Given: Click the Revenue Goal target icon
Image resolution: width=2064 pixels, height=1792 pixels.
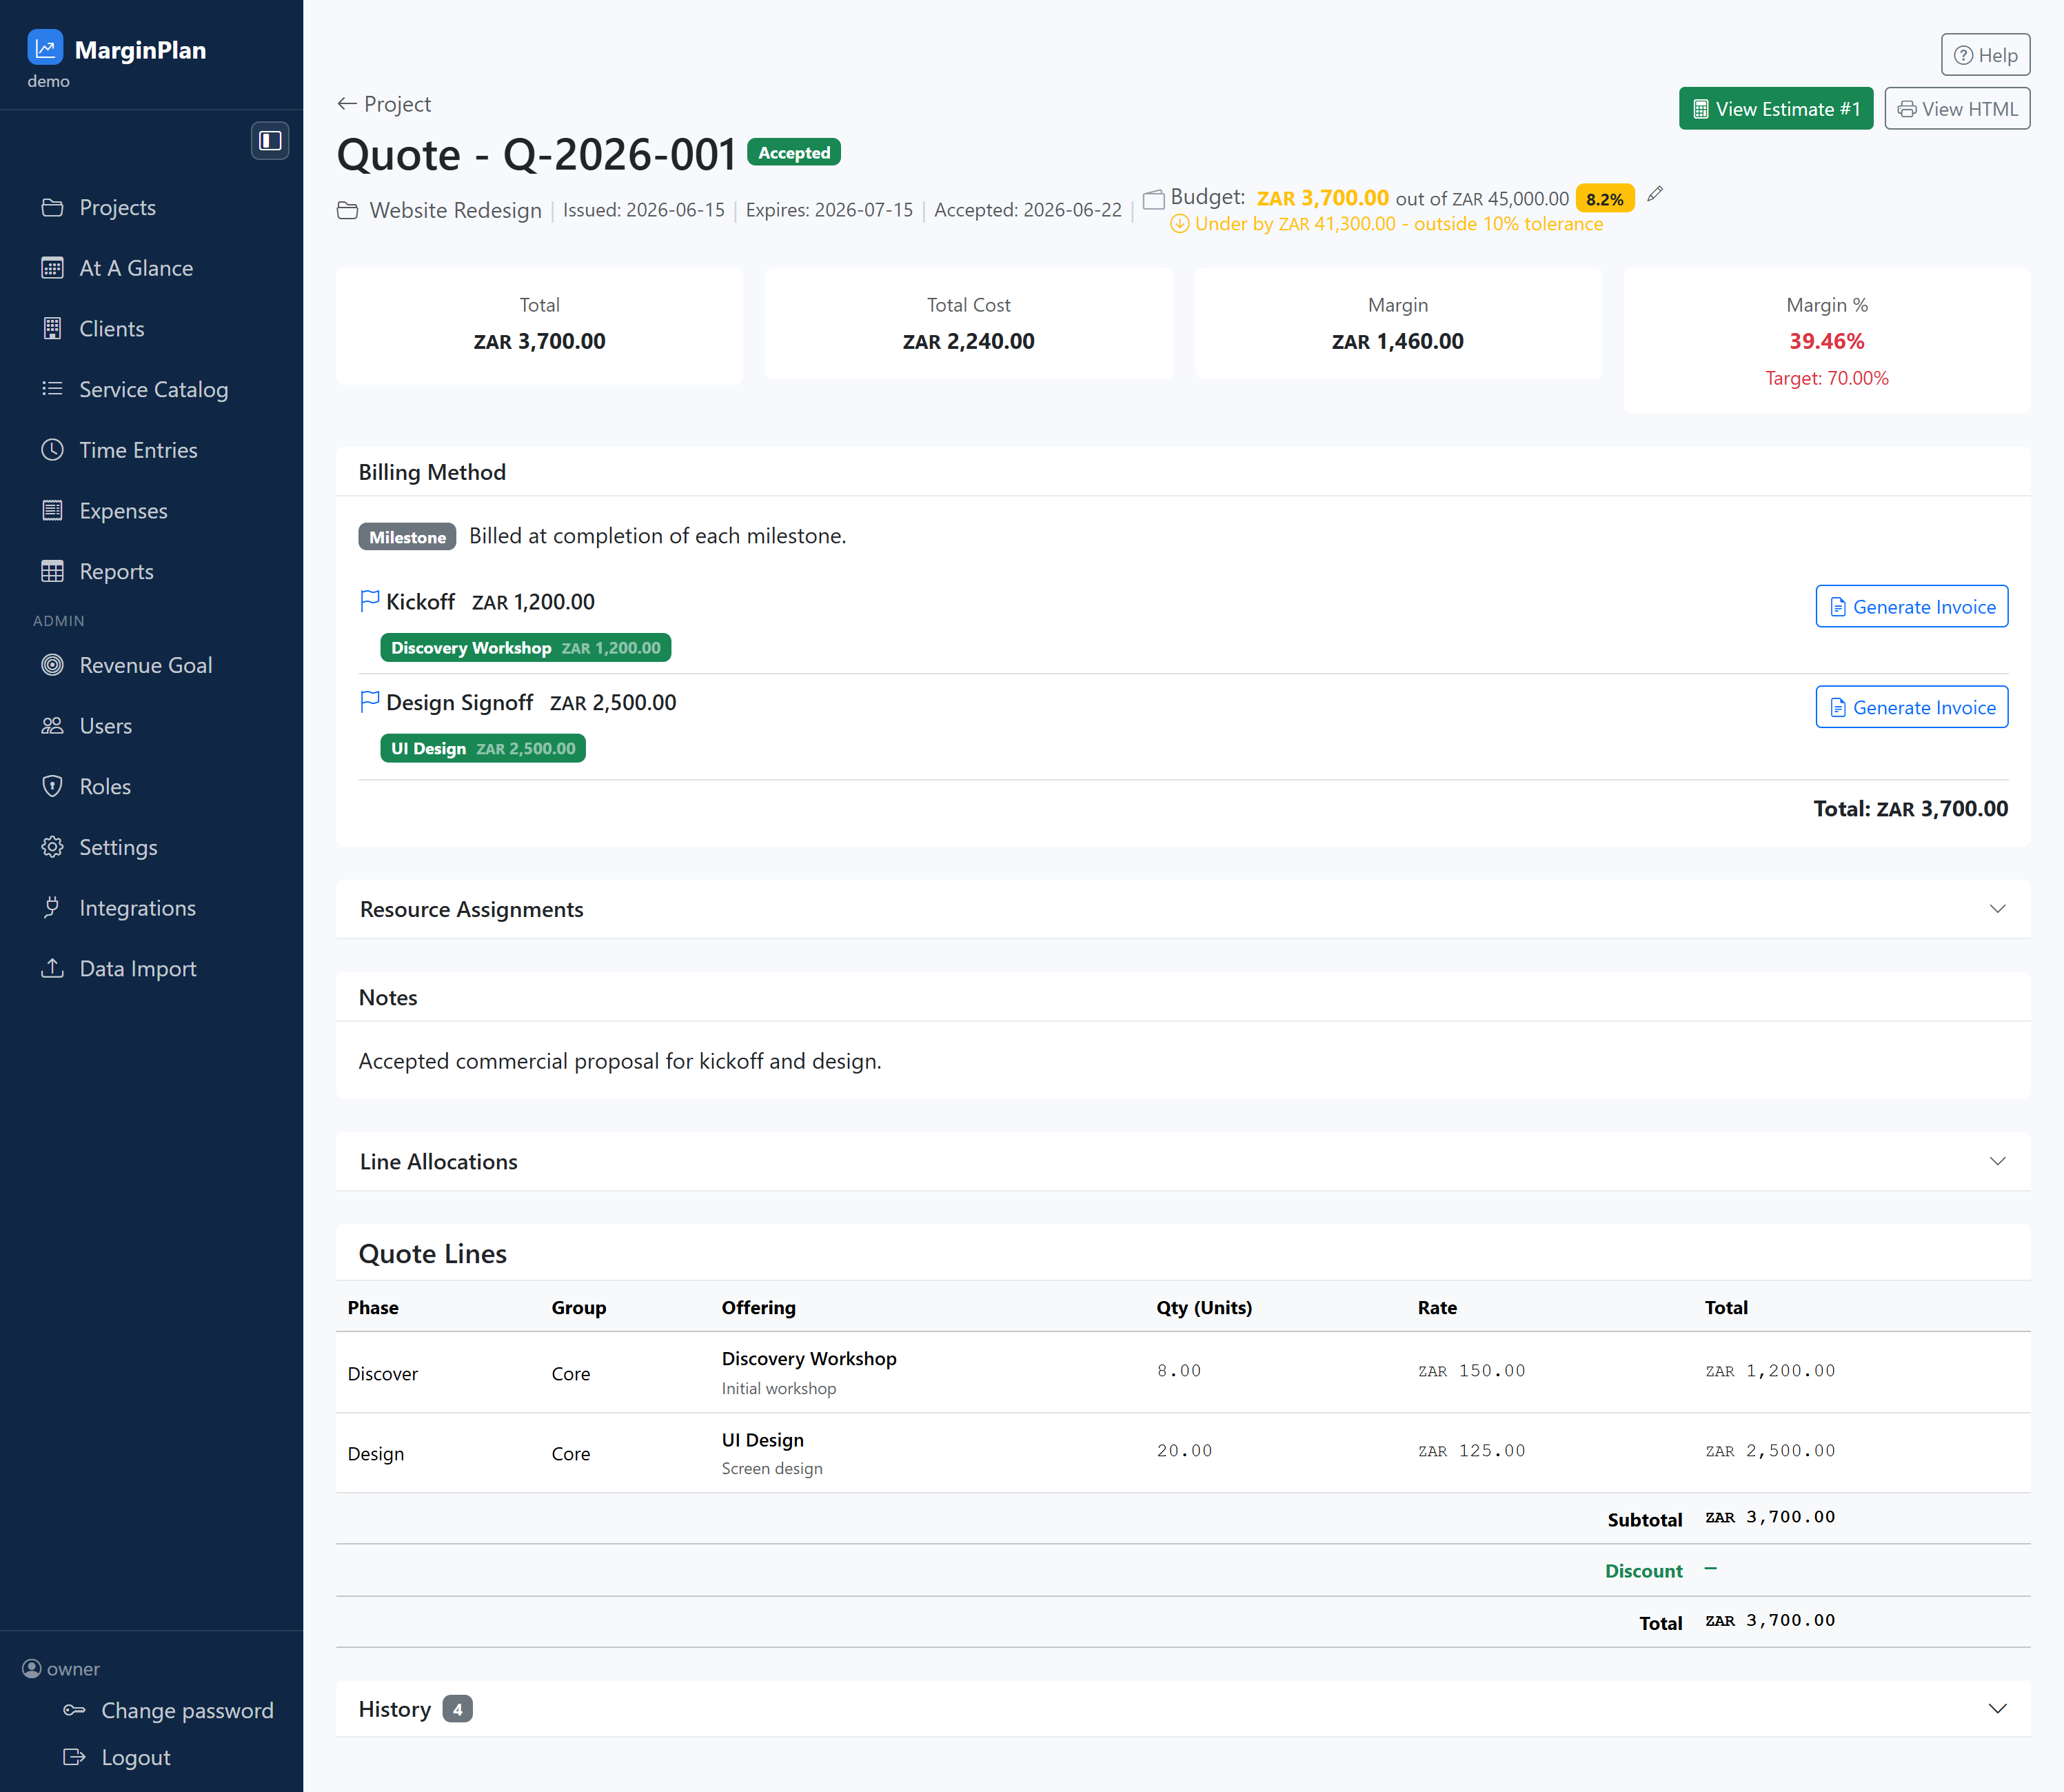Looking at the screenshot, I should (x=52, y=665).
